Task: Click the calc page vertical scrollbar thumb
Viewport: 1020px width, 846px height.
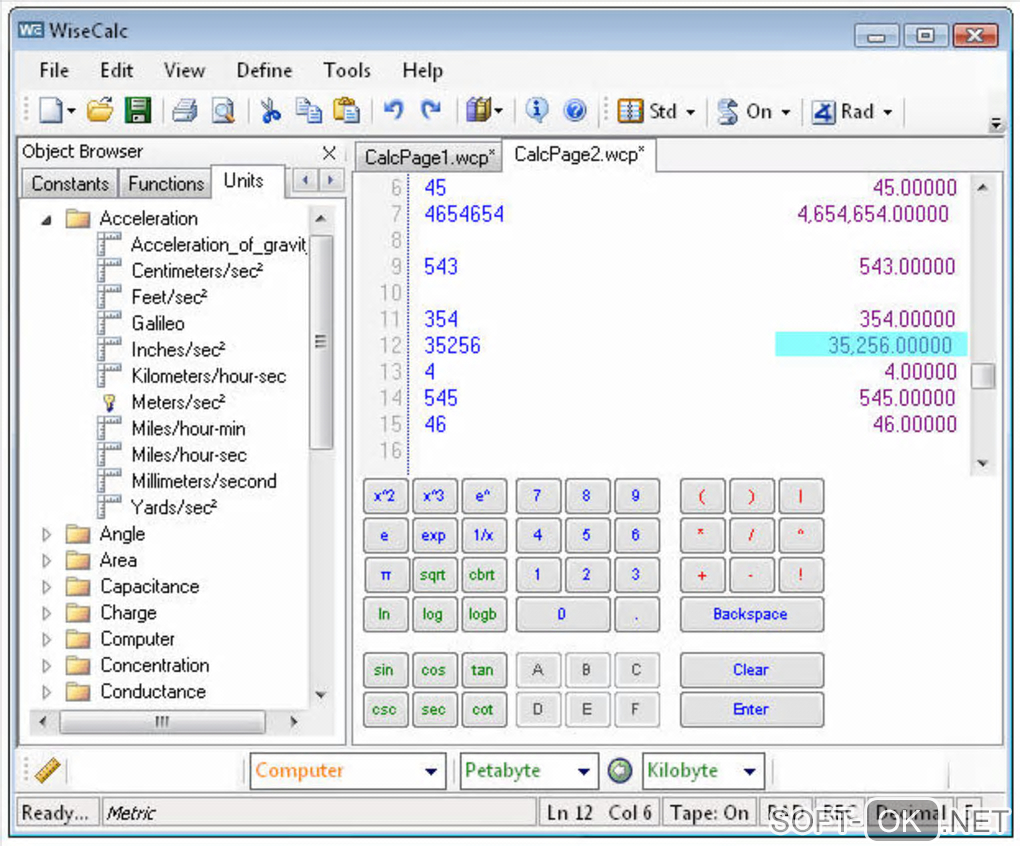Action: (x=983, y=375)
